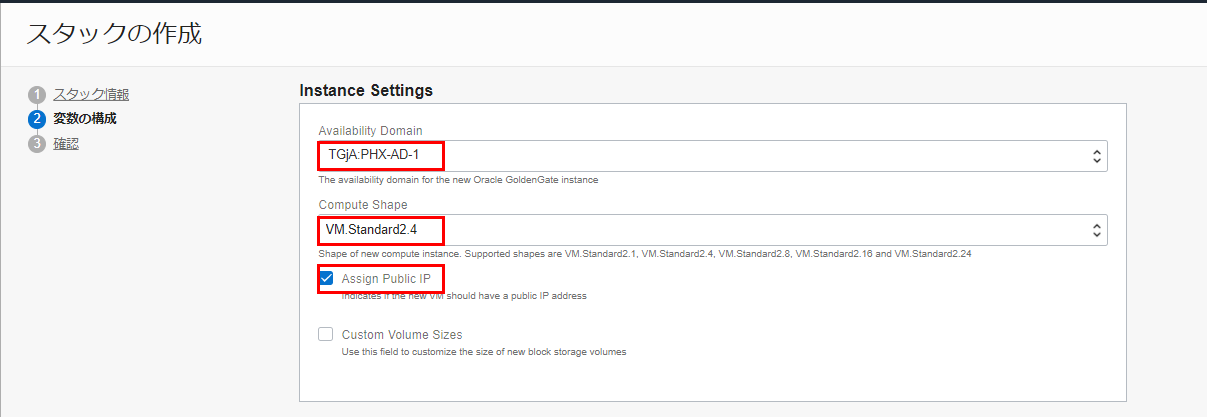Click the step 1 numbered circle icon
1207x417 pixels.
coord(37,95)
